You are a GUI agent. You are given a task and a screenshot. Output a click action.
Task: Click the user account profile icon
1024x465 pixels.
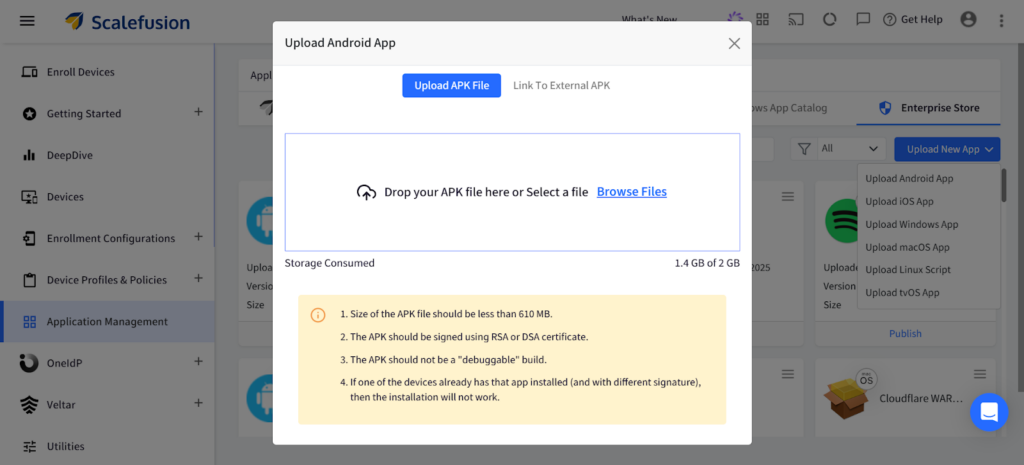967,20
